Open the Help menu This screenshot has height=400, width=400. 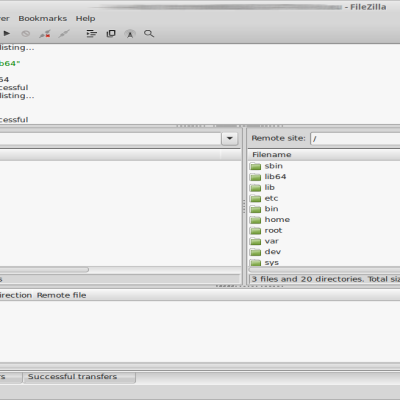(85, 18)
